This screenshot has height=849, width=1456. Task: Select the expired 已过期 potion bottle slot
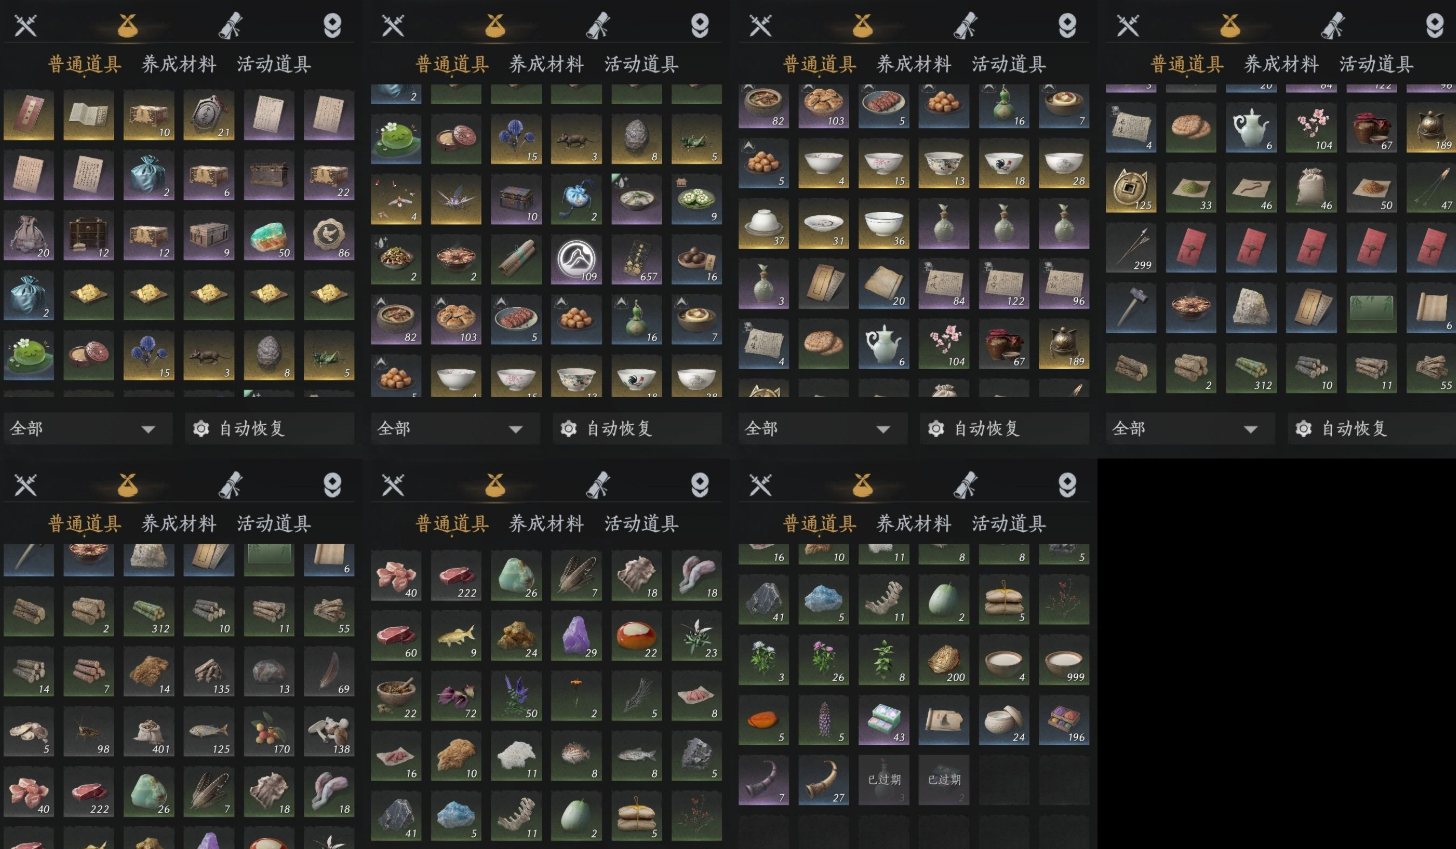(884, 780)
